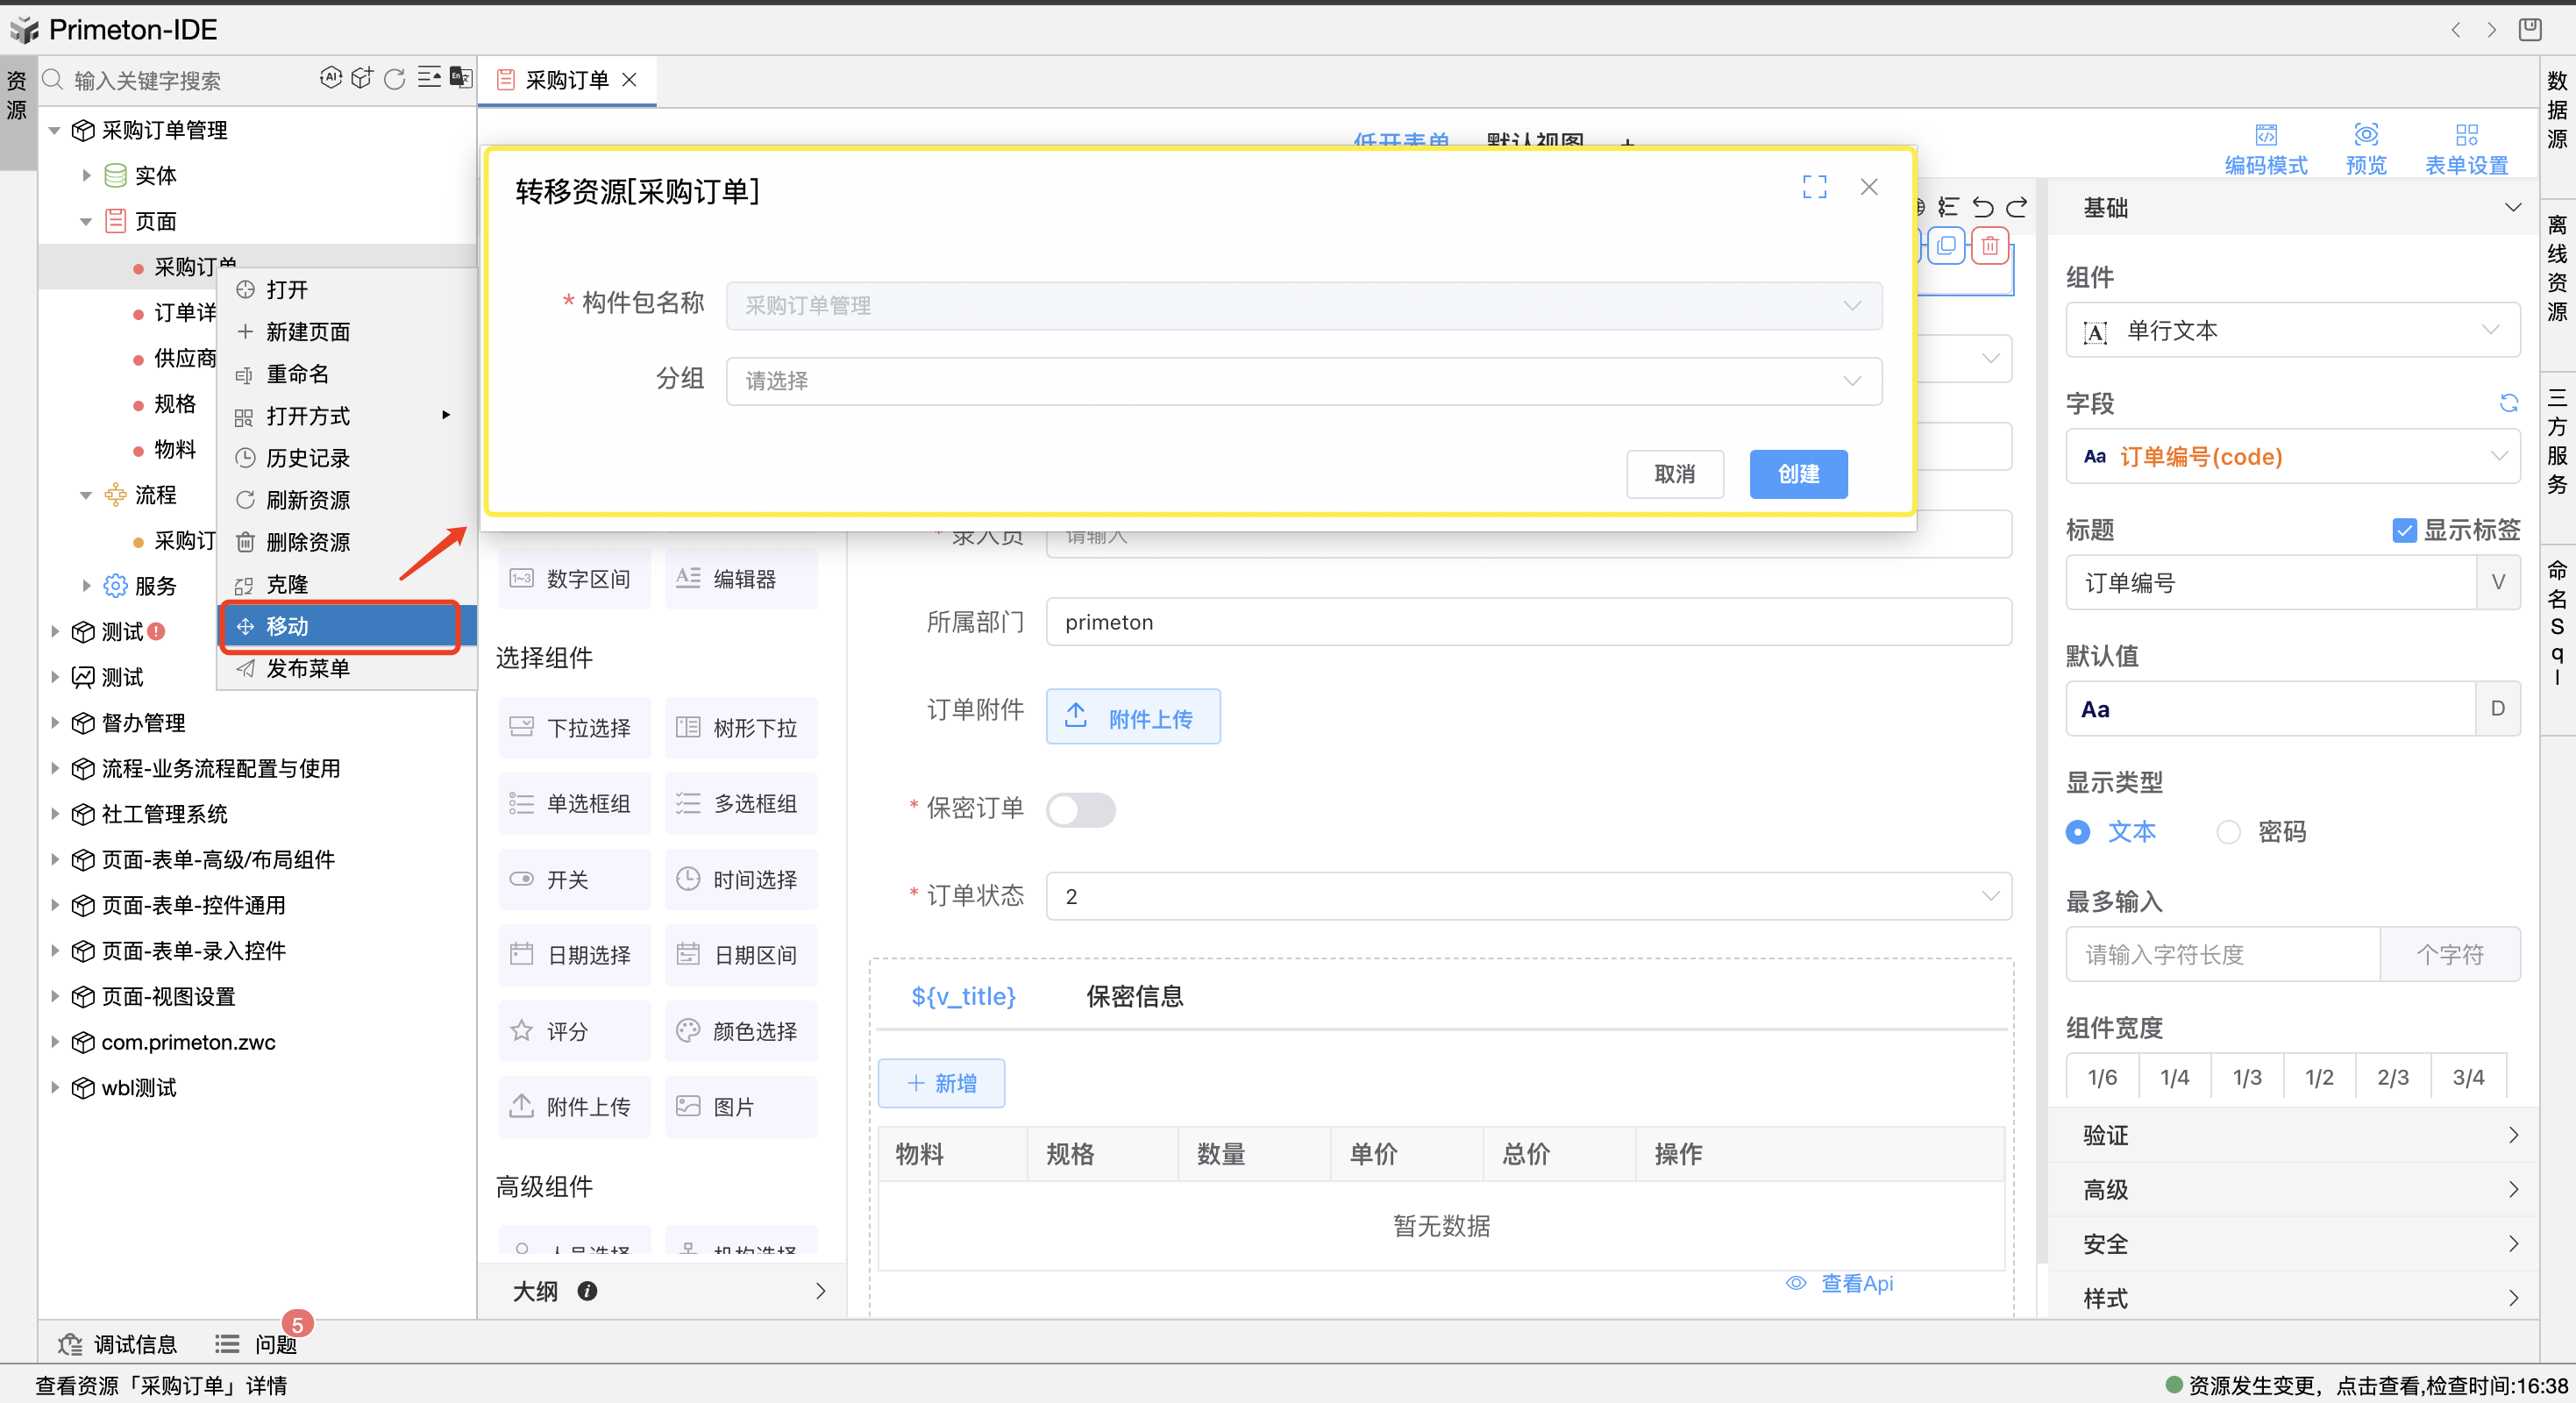
Task: Click the fullscreen icon in transfer dialog
Action: [x=1814, y=187]
